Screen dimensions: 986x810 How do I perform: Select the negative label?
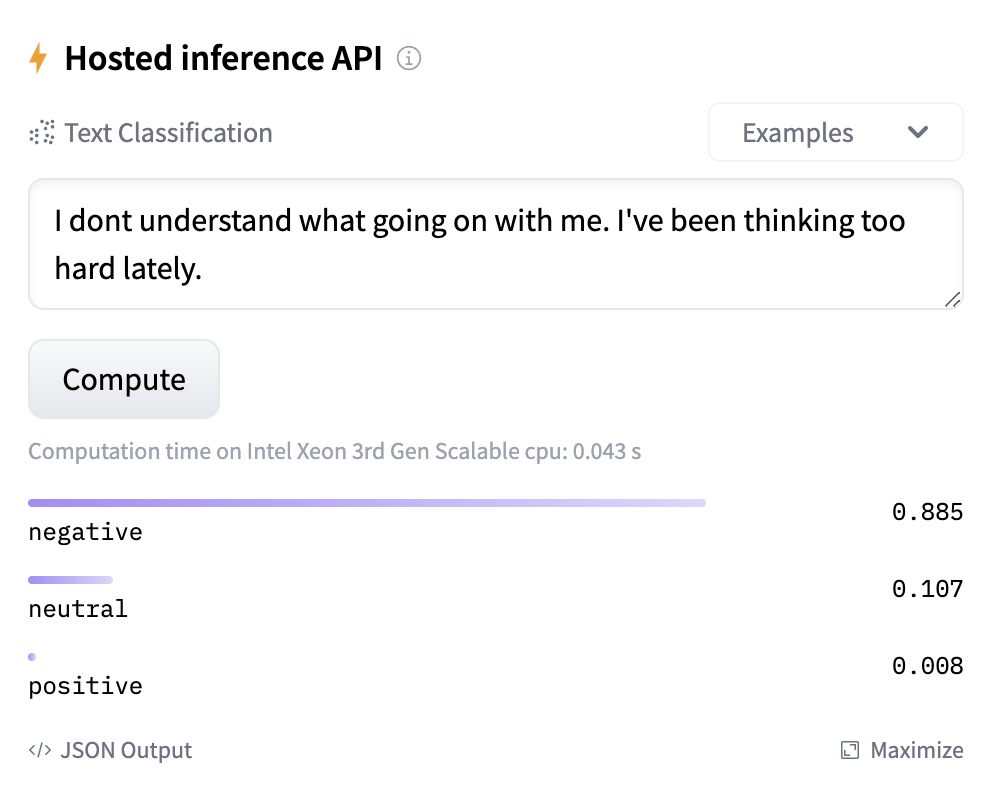click(x=85, y=532)
